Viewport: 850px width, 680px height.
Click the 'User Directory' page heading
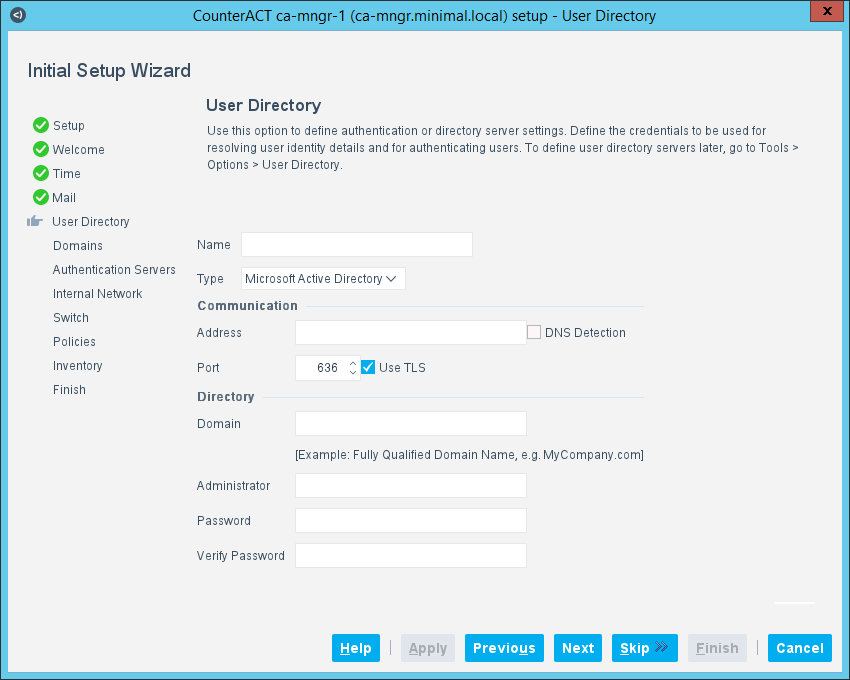[x=263, y=105]
